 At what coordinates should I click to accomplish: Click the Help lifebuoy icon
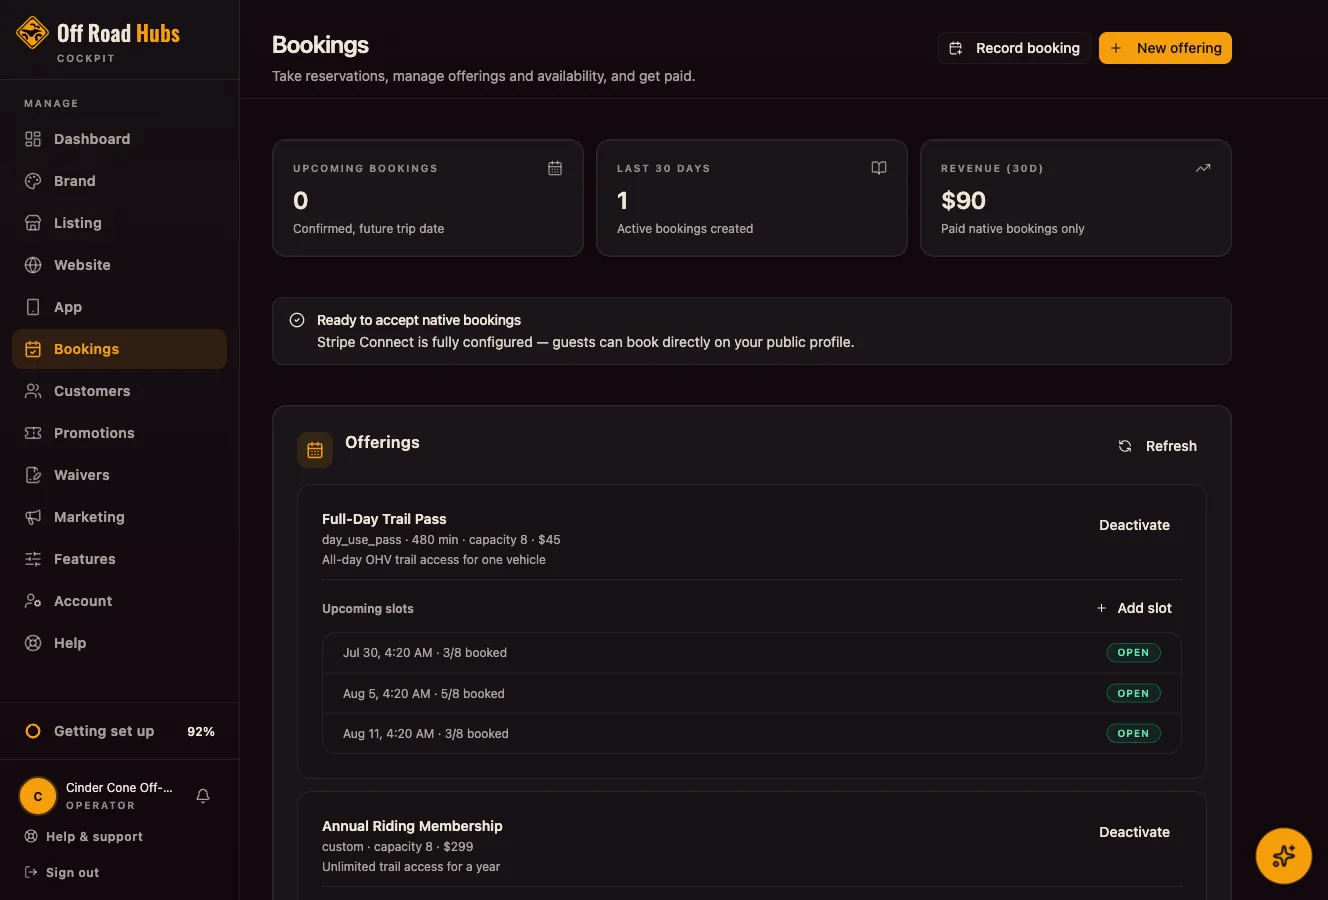33,643
